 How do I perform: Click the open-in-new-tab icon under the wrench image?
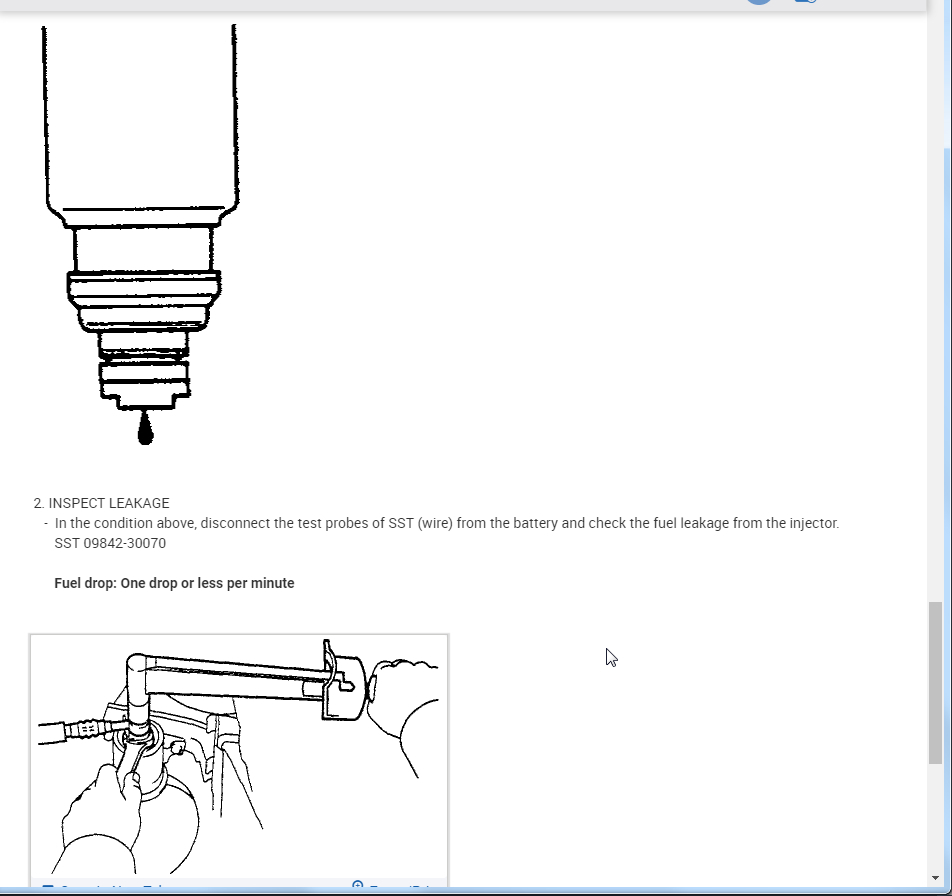tap(48, 886)
